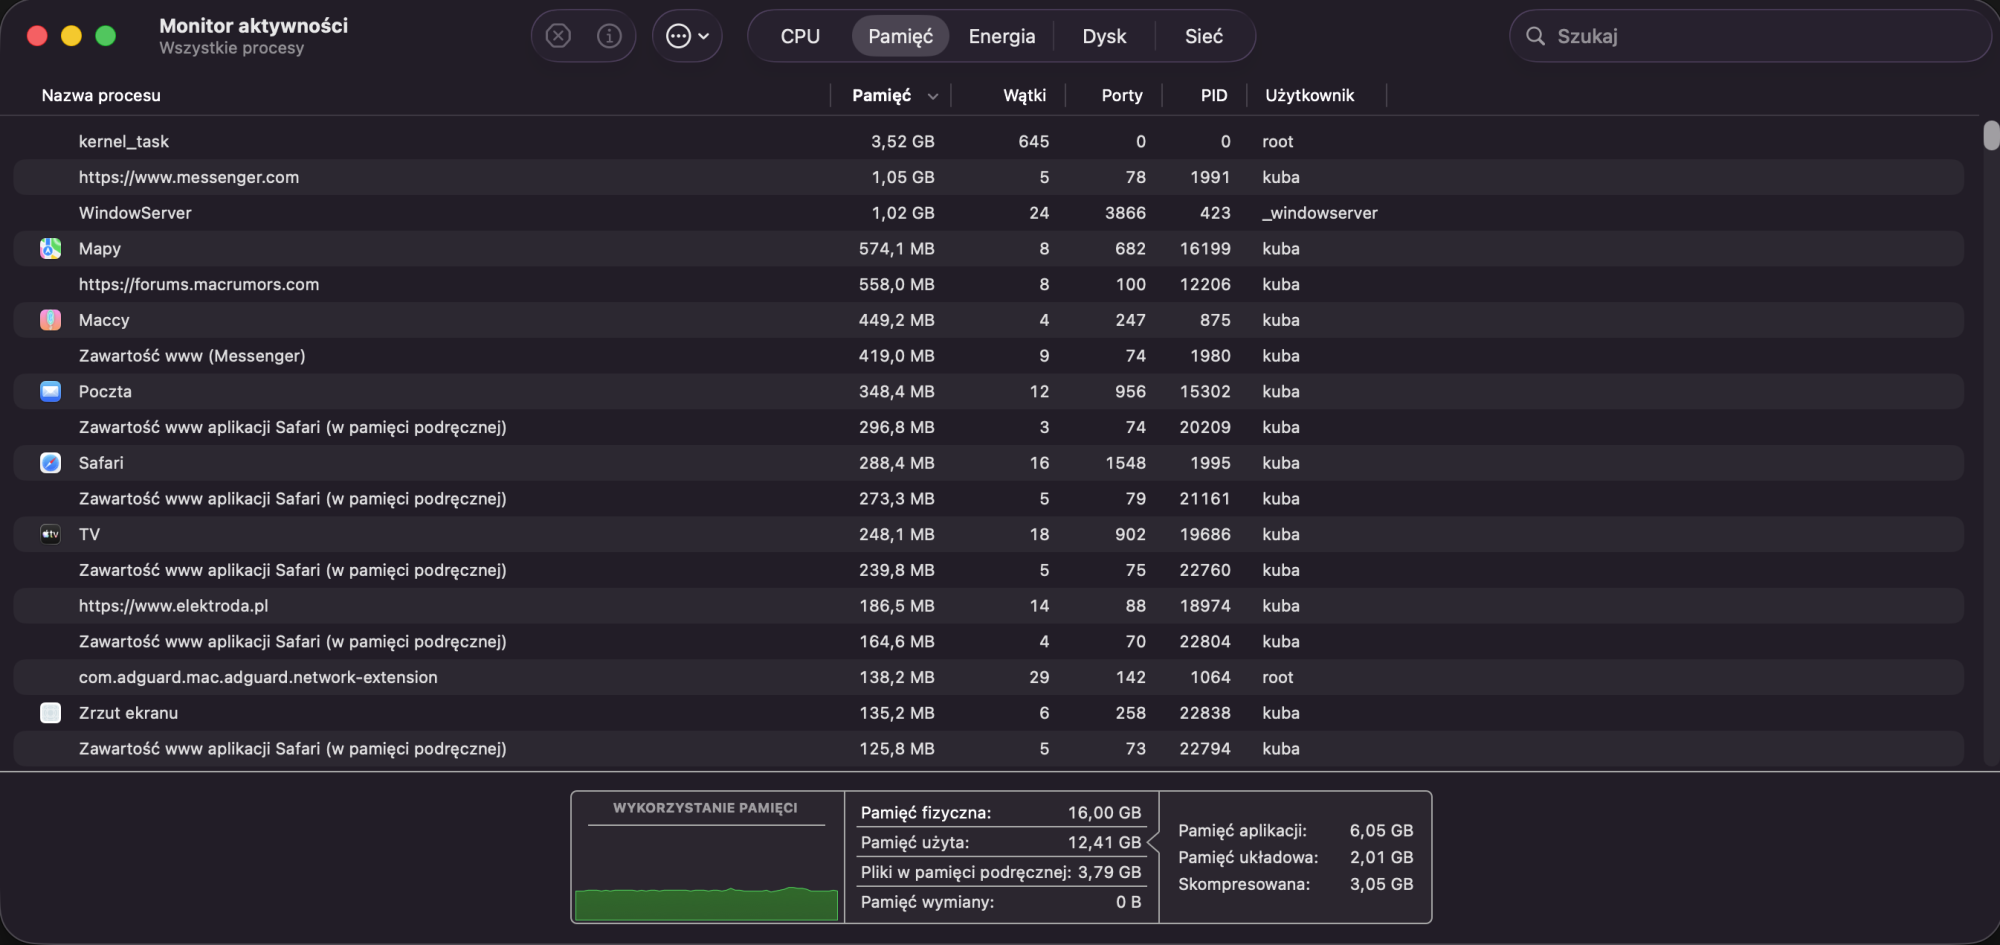Click the 135,2 MB memory value
Image resolution: width=2000 pixels, height=945 pixels.
pos(896,713)
